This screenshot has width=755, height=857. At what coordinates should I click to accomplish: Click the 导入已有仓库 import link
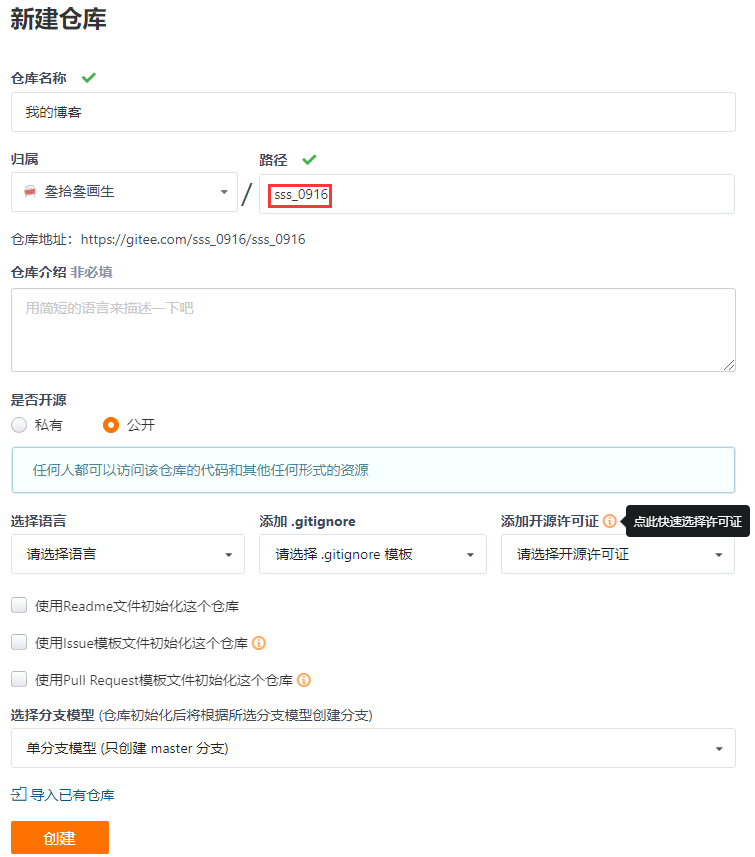tap(72, 795)
